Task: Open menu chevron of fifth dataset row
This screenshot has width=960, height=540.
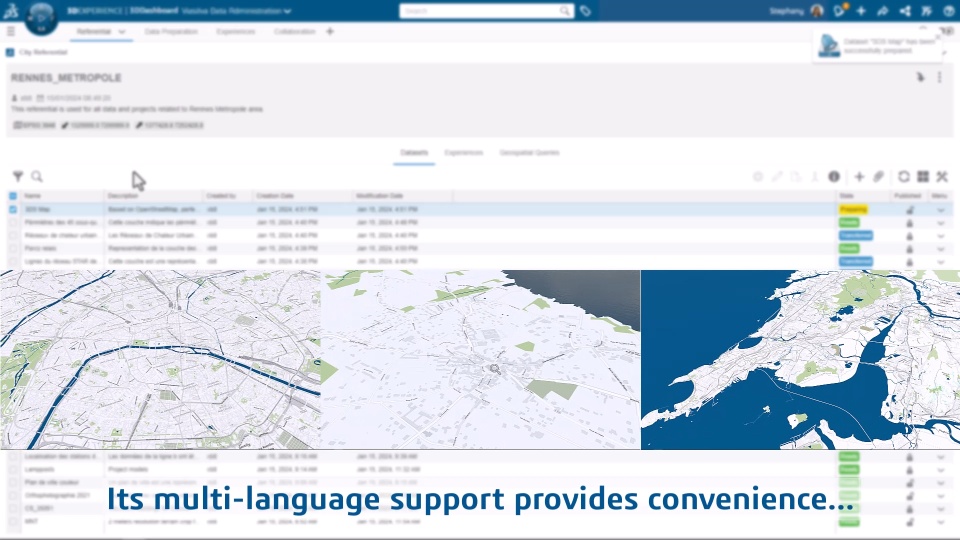Action: (941, 262)
